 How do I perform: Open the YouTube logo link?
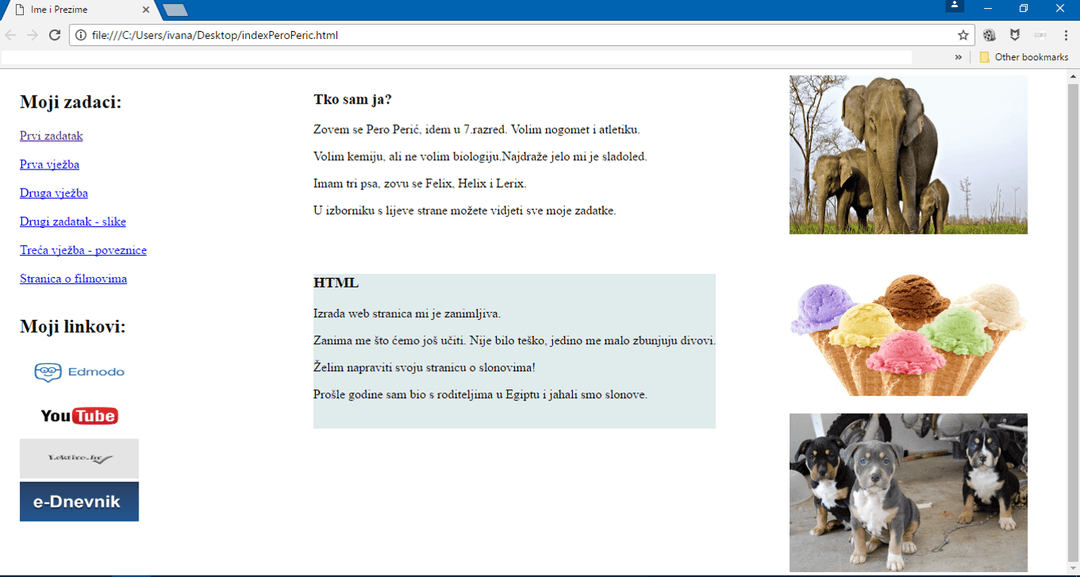click(x=79, y=416)
